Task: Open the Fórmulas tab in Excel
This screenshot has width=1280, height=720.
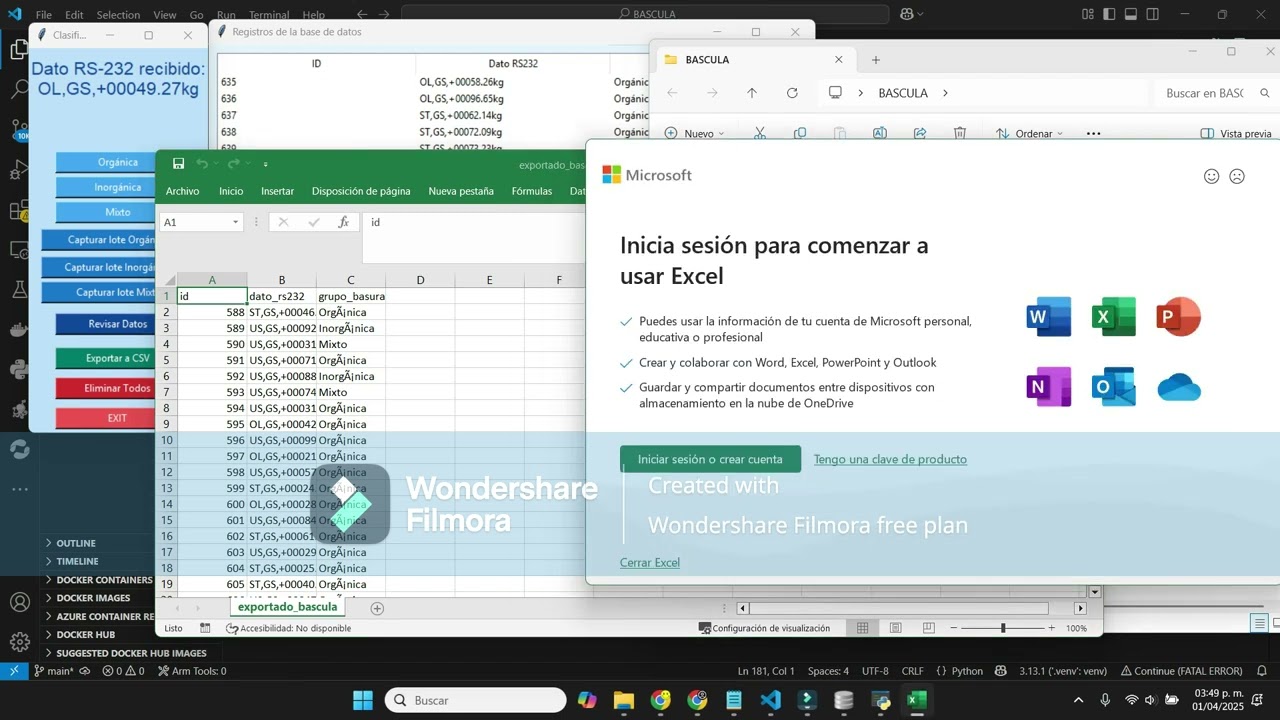Action: pyautogui.click(x=531, y=191)
